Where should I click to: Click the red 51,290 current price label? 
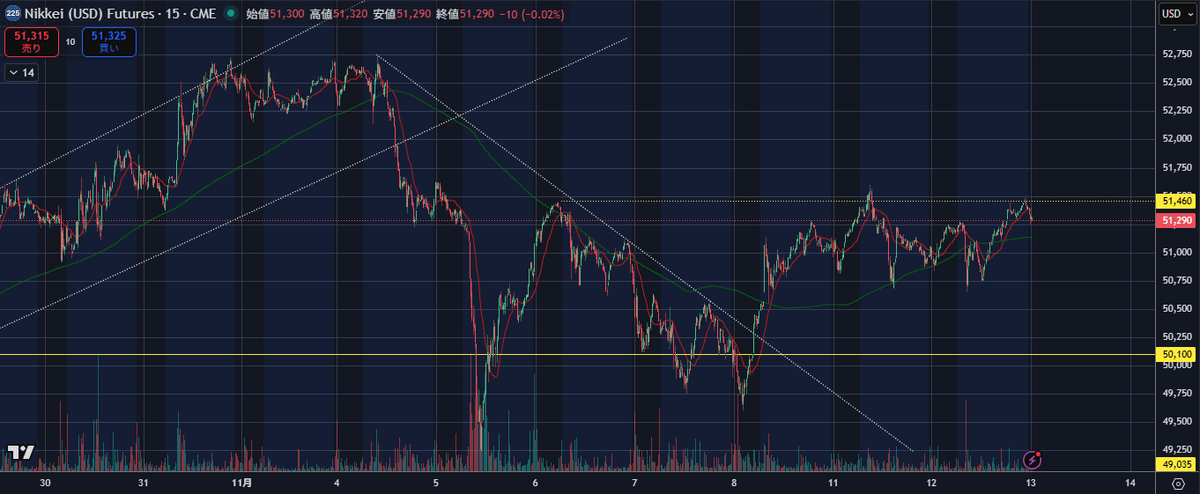1175,220
